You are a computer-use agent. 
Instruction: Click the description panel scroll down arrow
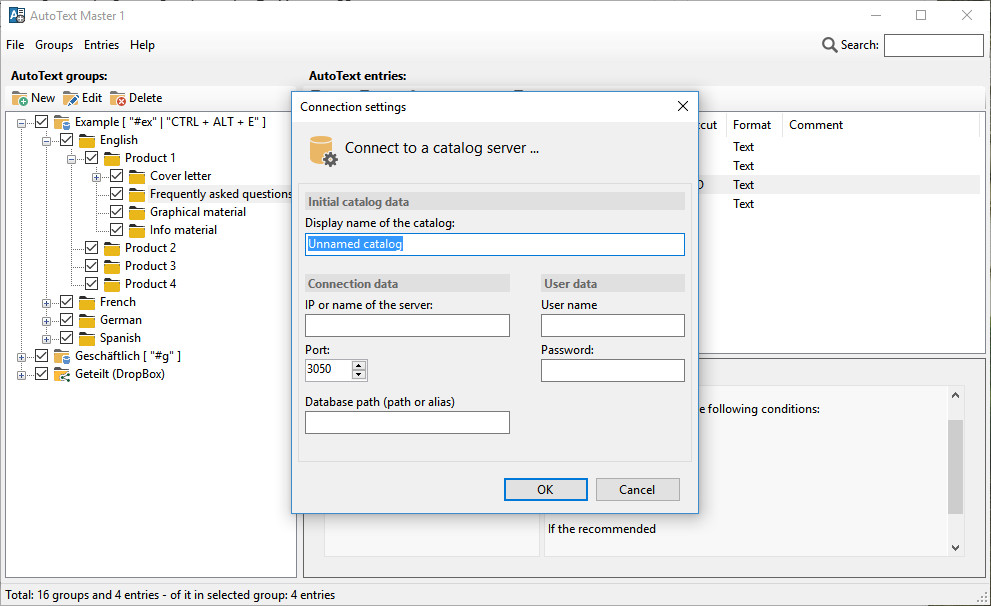955,548
